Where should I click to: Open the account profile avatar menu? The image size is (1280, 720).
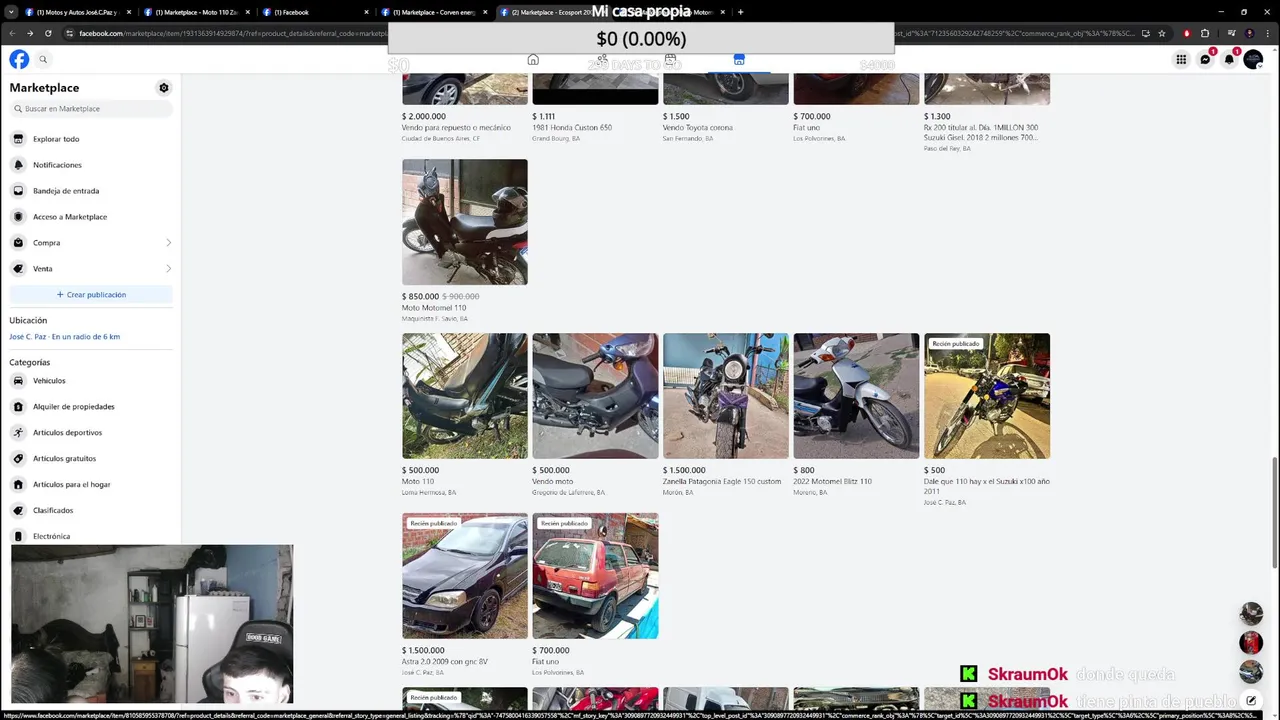tap(1253, 60)
